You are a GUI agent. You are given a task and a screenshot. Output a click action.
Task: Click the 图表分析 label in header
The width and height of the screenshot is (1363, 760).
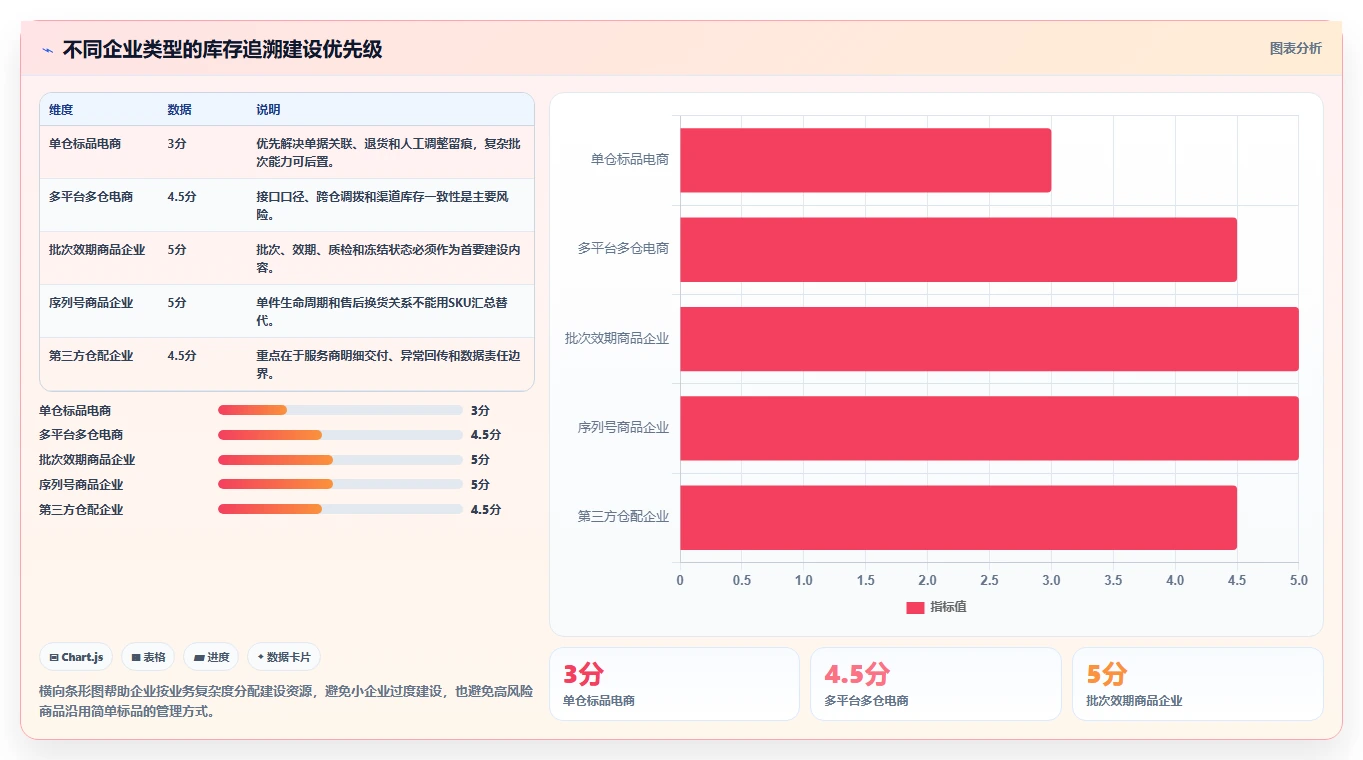pos(1295,48)
